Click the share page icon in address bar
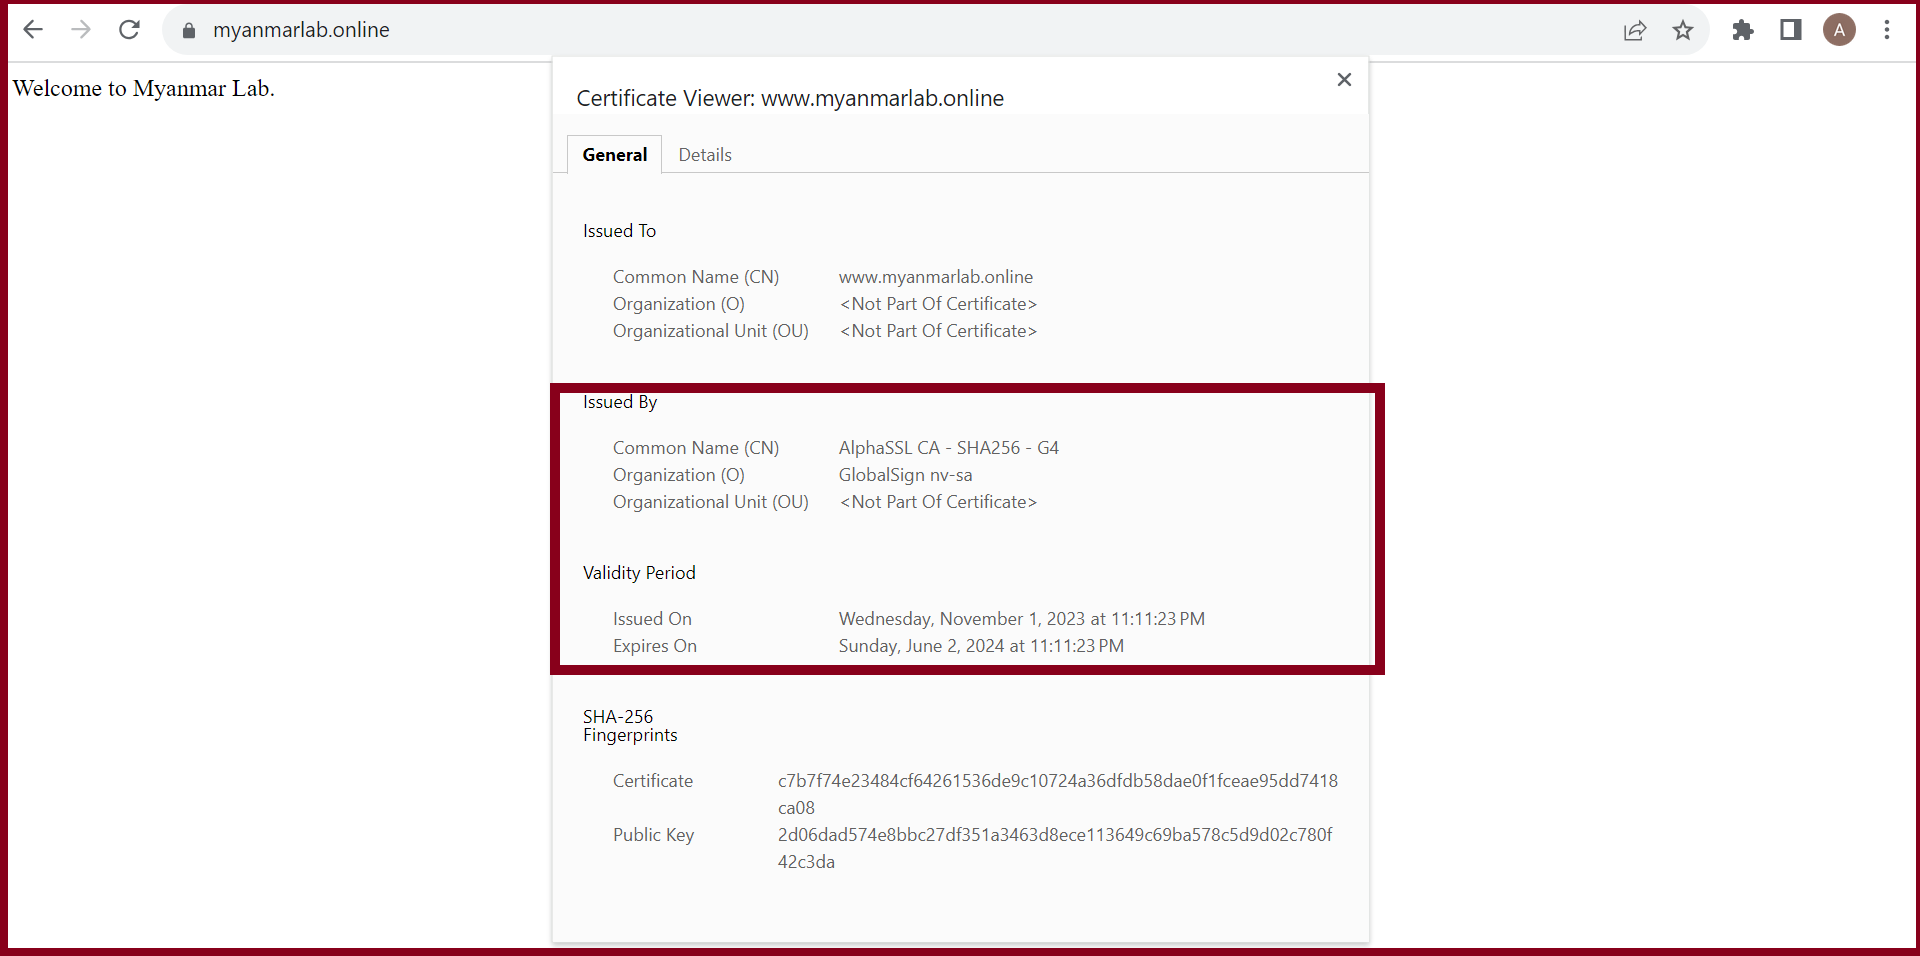The image size is (1920, 956). click(1635, 30)
